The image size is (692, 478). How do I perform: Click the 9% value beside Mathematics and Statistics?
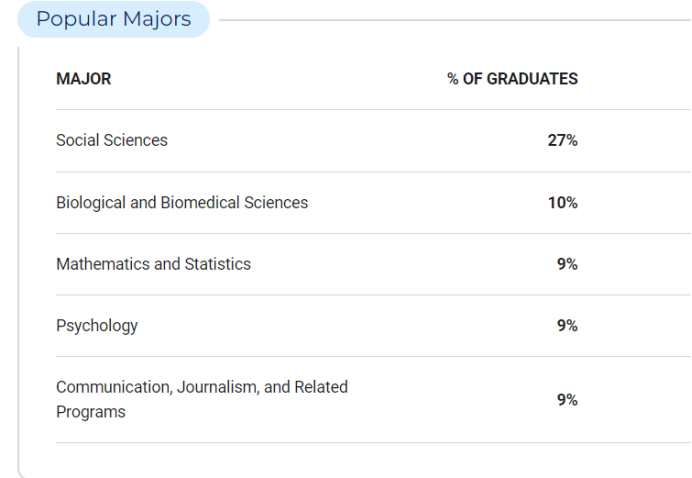(x=567, y=264)
